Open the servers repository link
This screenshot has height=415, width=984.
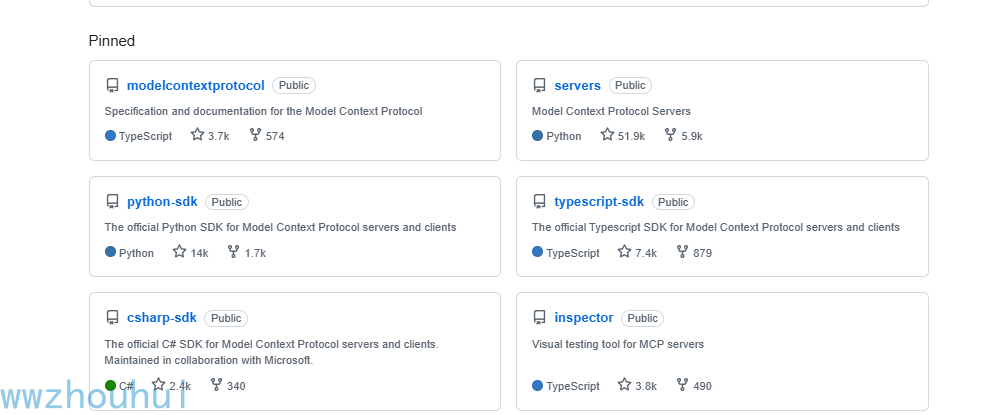coord(577,86)
